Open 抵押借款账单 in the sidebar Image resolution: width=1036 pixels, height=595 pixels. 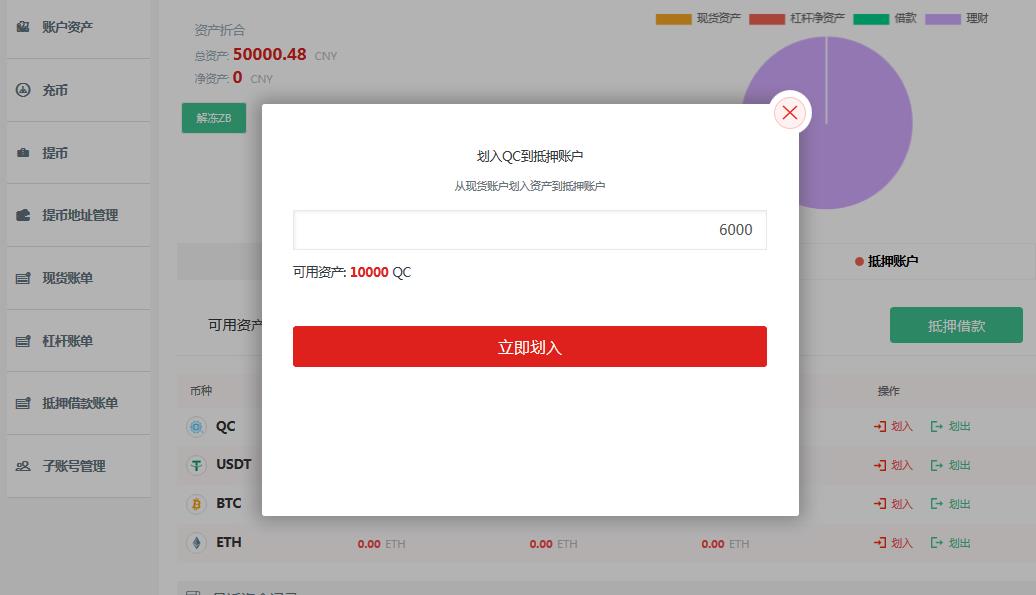[x=80, y=403]
